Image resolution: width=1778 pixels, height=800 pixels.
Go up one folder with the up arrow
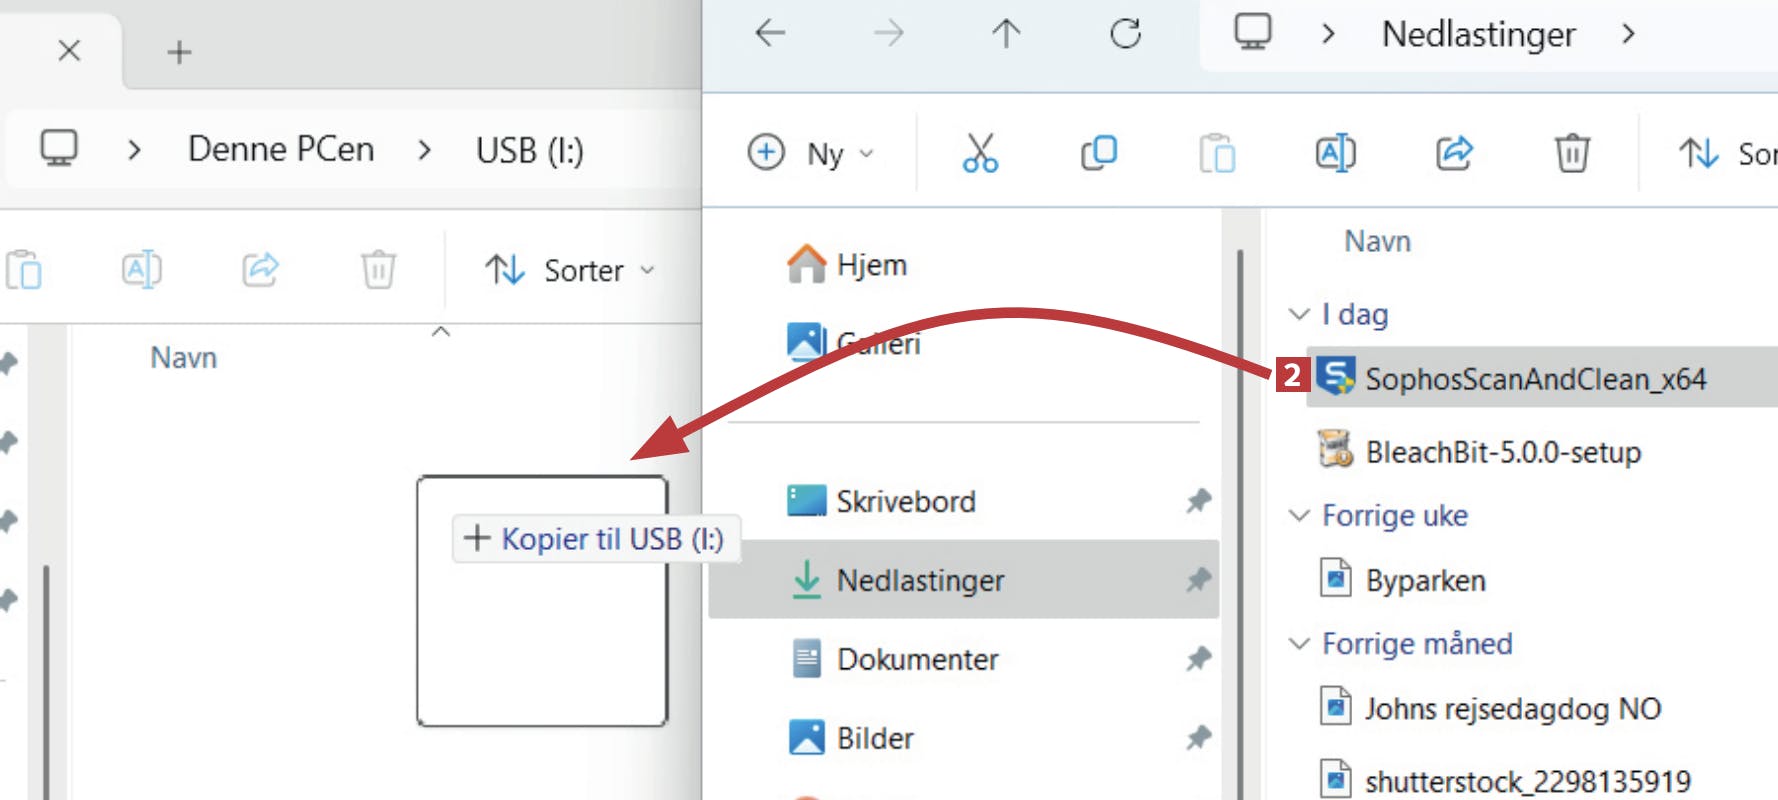1006,34
